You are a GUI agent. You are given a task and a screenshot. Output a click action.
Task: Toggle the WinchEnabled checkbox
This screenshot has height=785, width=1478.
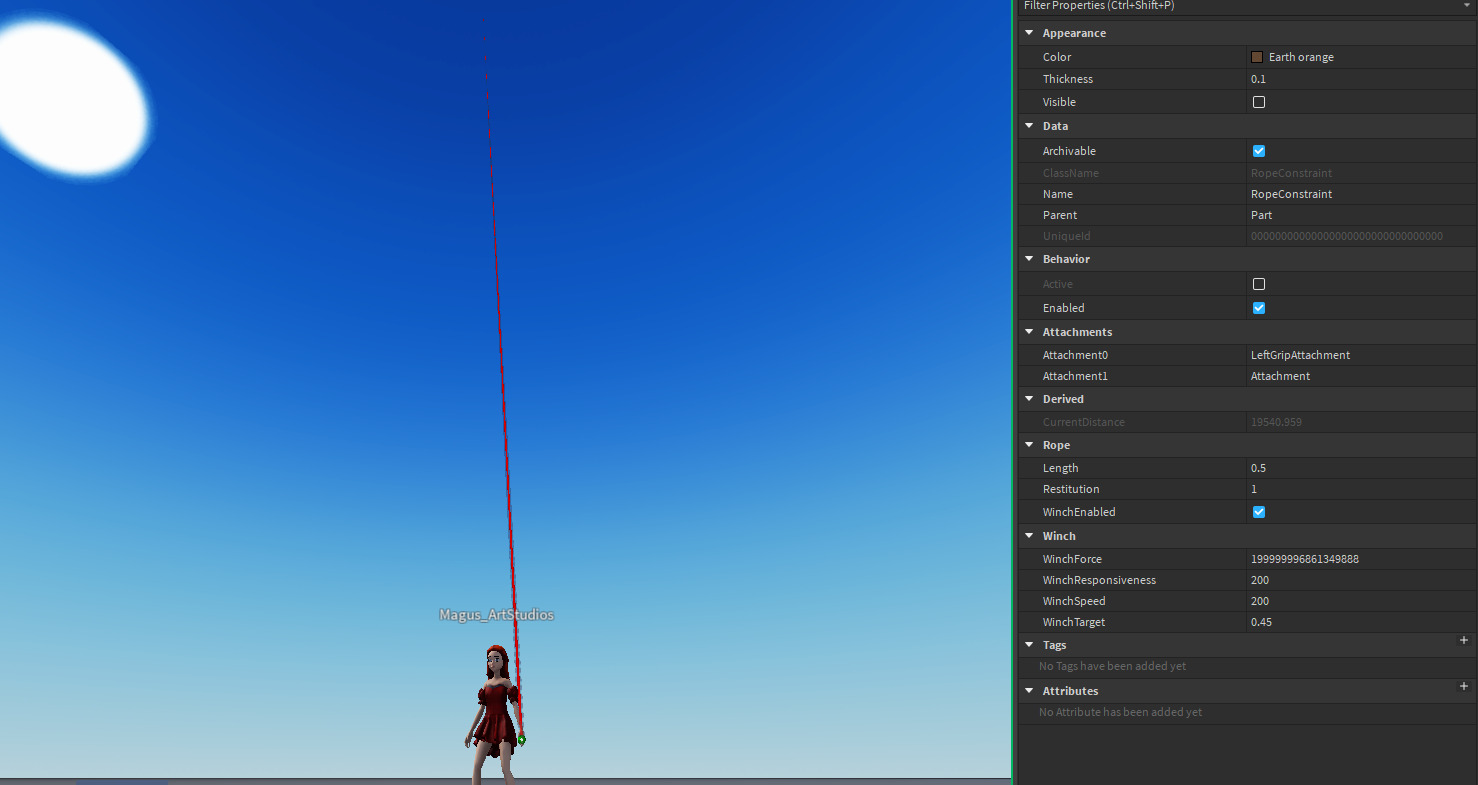point(1258,511)
